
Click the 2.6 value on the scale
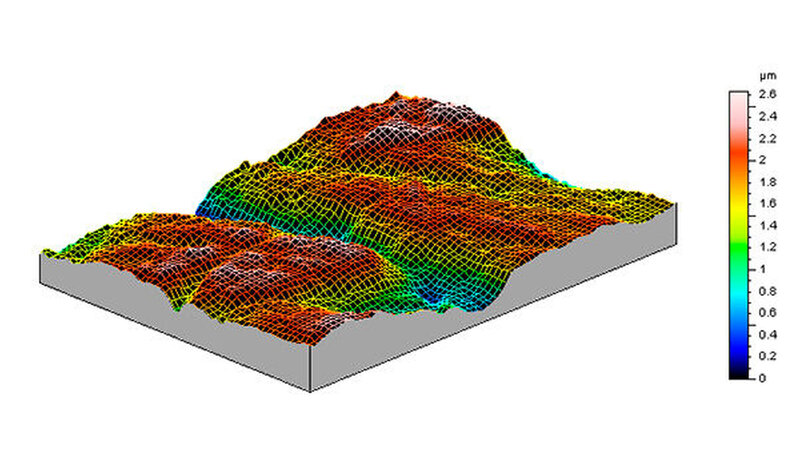coord(767,94)
